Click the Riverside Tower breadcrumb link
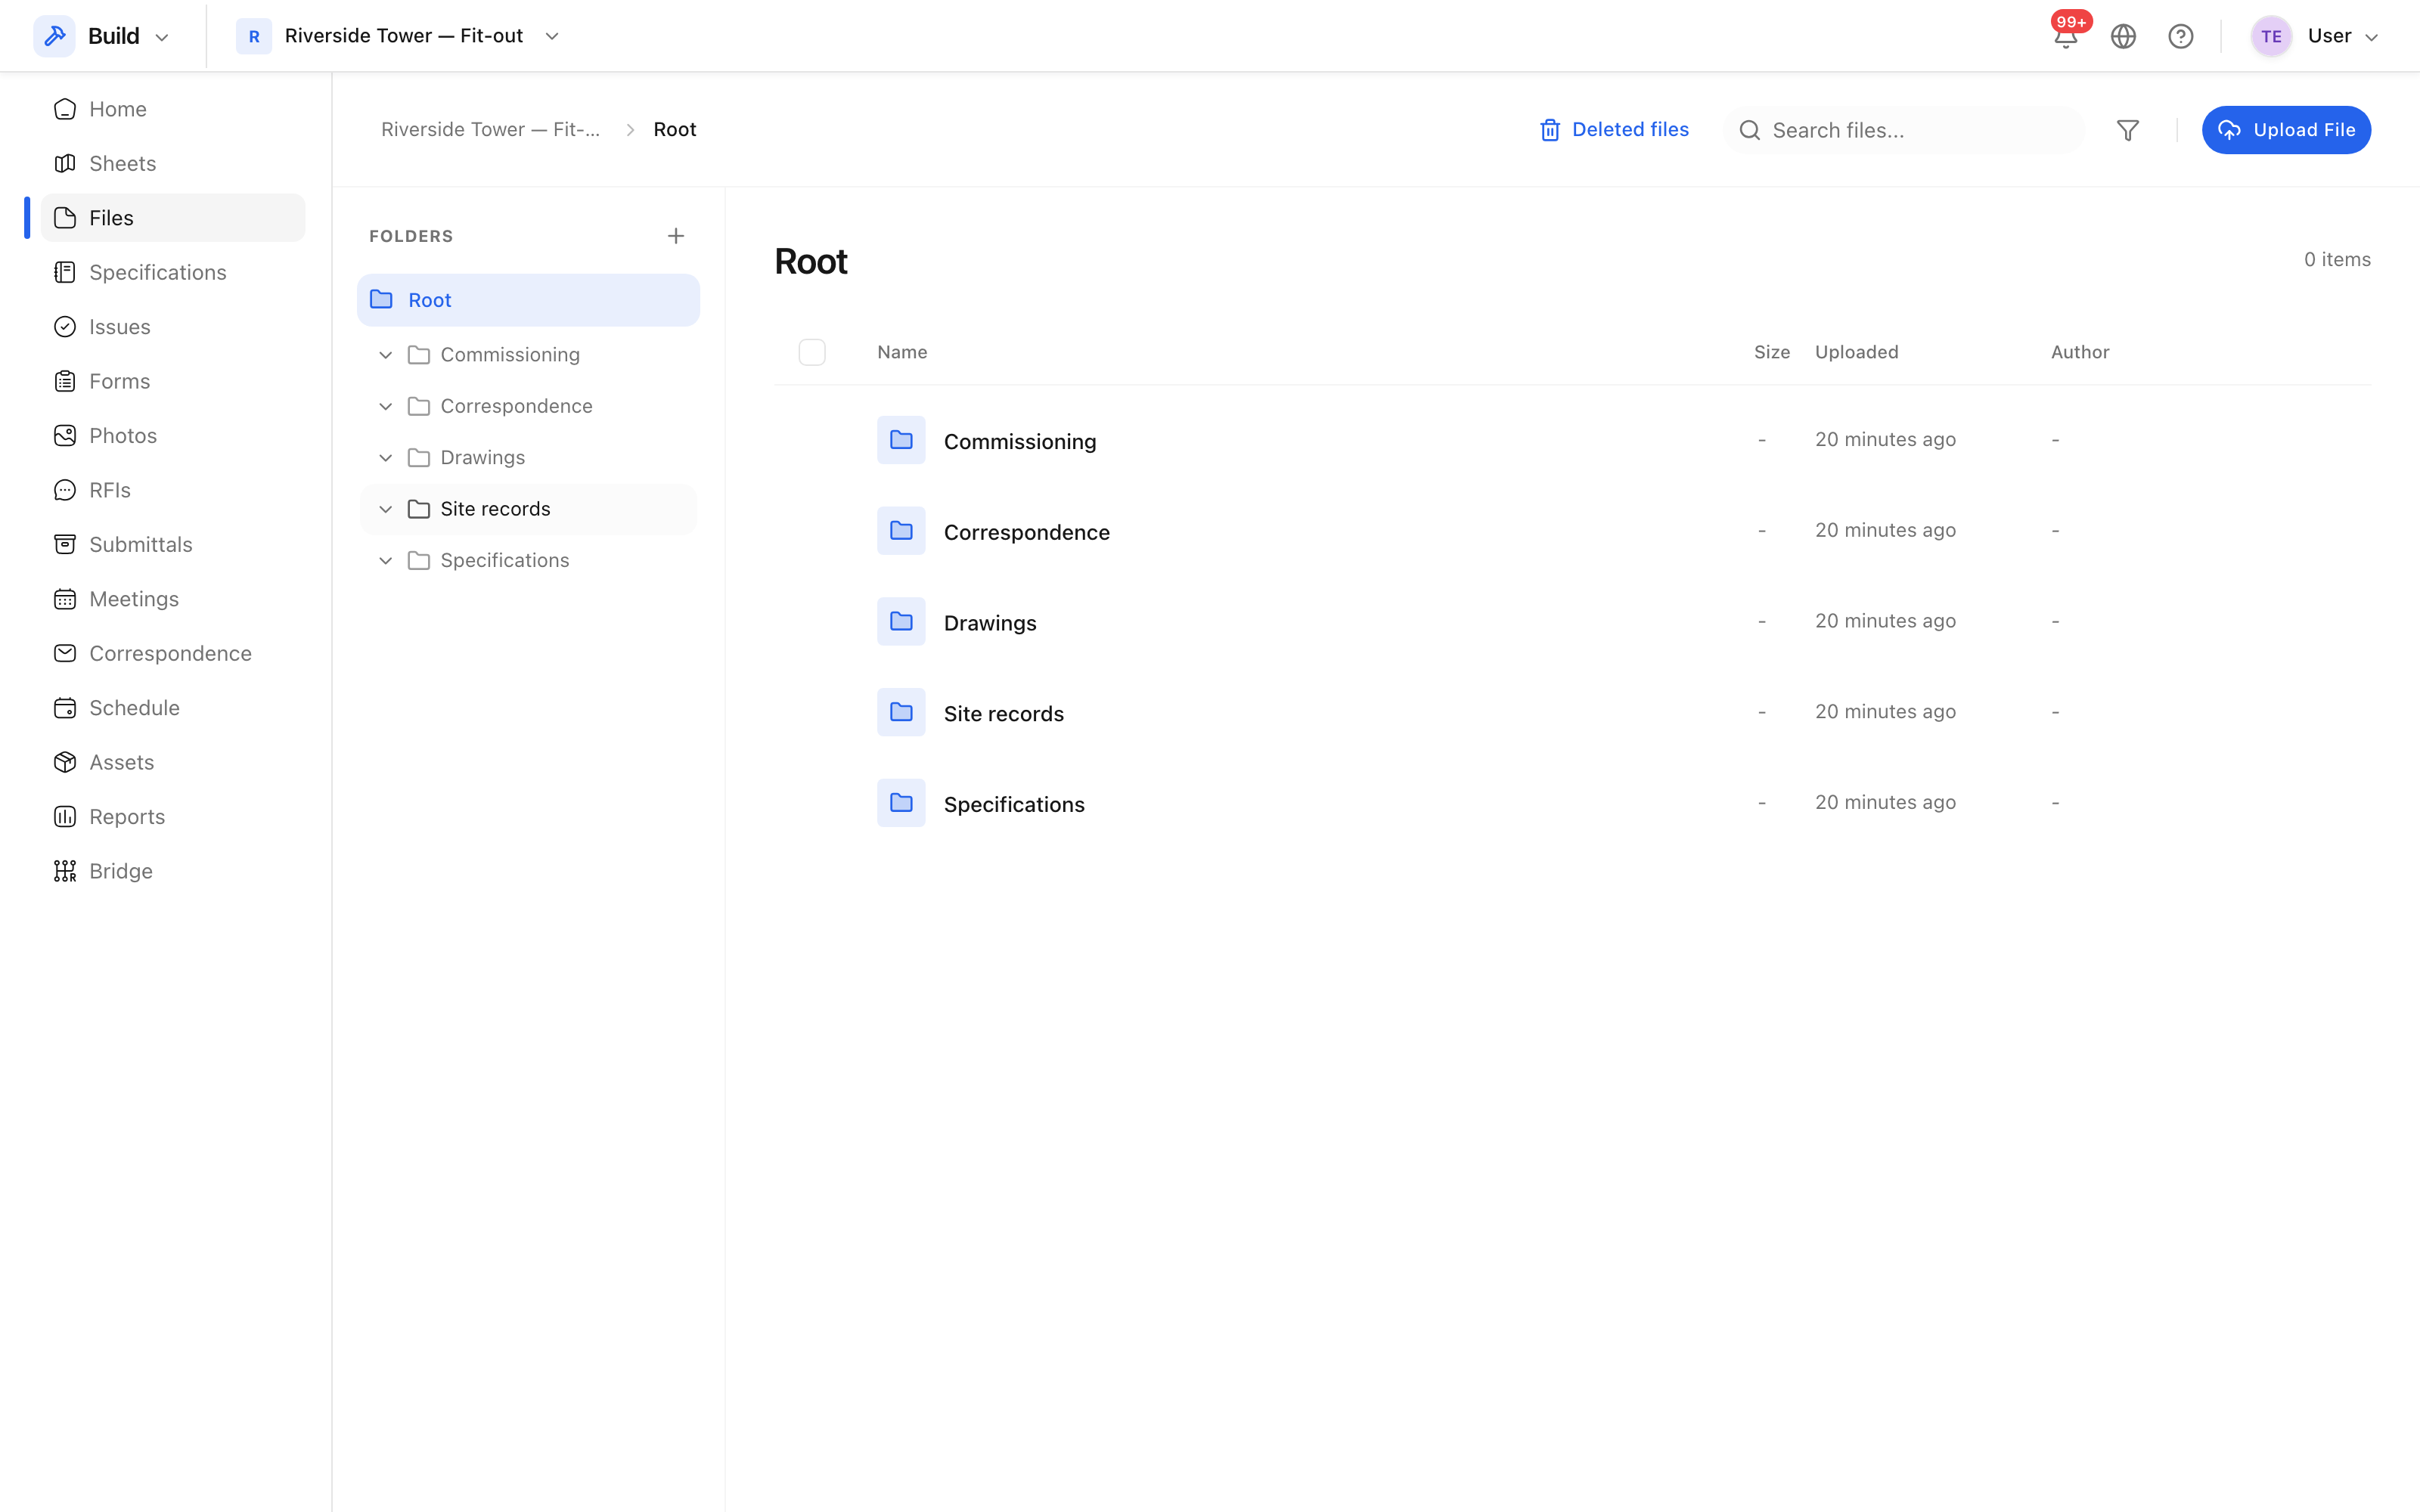This screenshot has width=2420, height=1512. [490, 130]
